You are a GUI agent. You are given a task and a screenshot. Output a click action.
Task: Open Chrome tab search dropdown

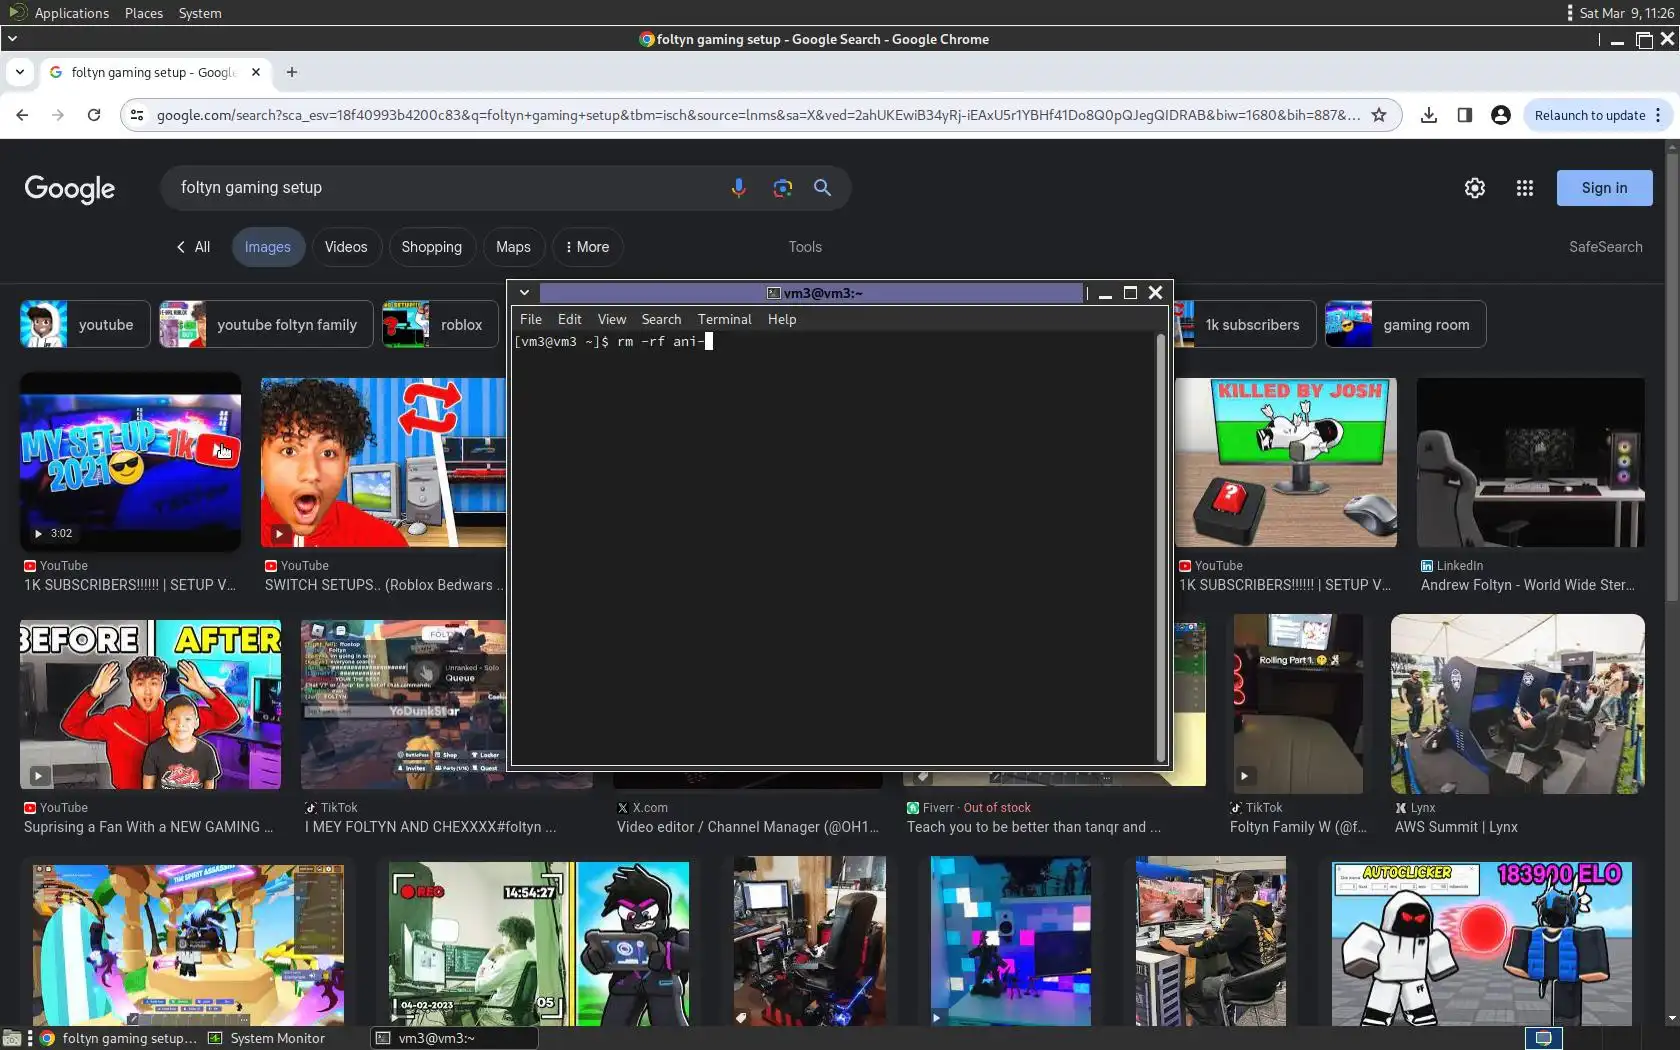coord(20,72)
